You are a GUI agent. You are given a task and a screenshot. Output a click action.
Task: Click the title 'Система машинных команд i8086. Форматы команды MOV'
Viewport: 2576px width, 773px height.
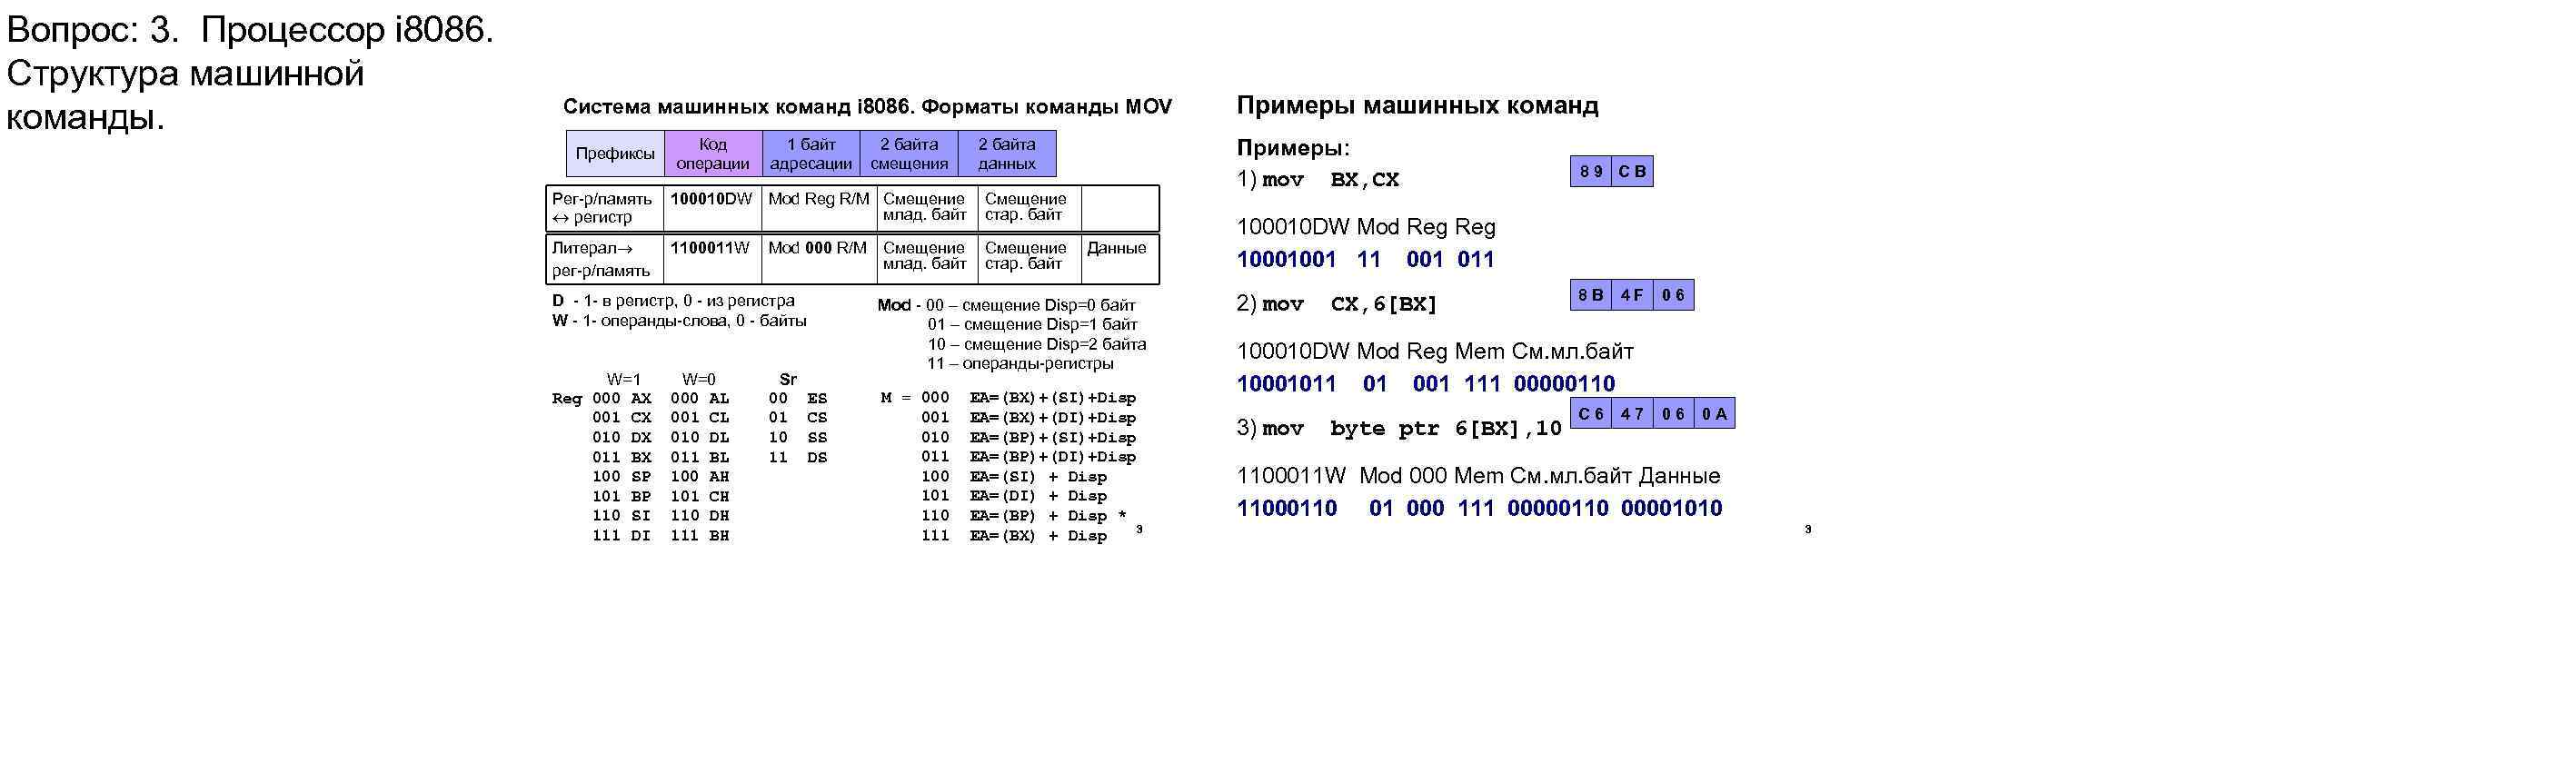click(867, 106)
